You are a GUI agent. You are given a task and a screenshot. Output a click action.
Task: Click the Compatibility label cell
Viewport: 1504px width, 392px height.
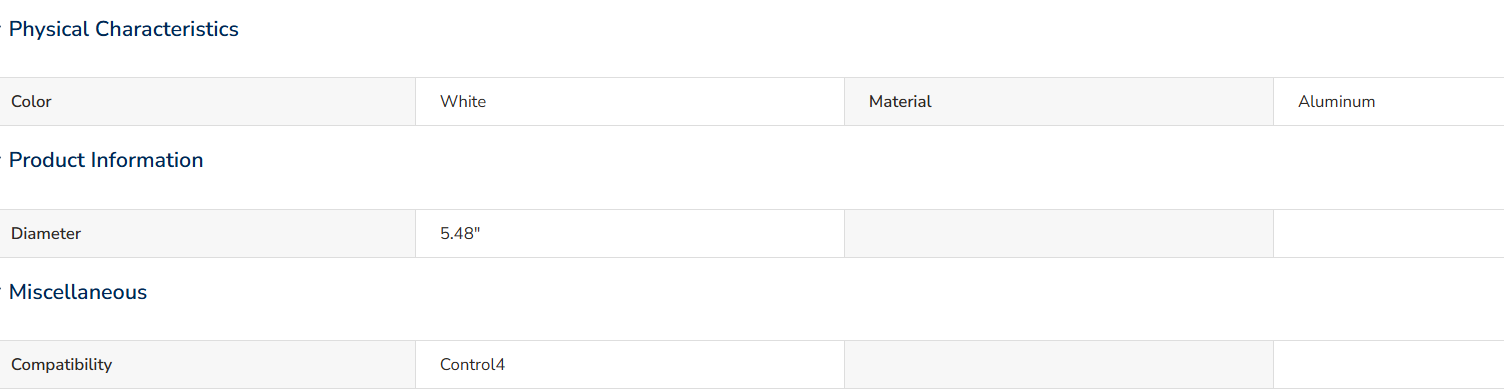207,365
